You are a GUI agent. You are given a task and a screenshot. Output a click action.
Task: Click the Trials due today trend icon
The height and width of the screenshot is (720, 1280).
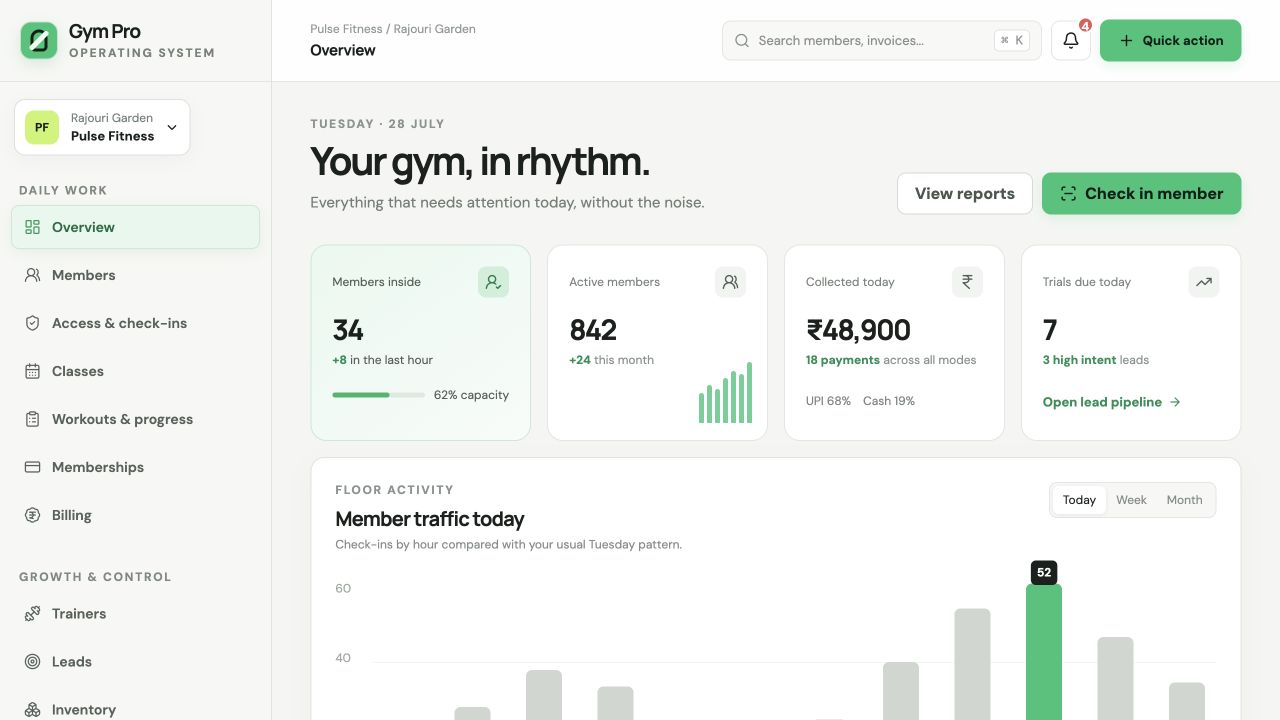tap(1204, 282)
